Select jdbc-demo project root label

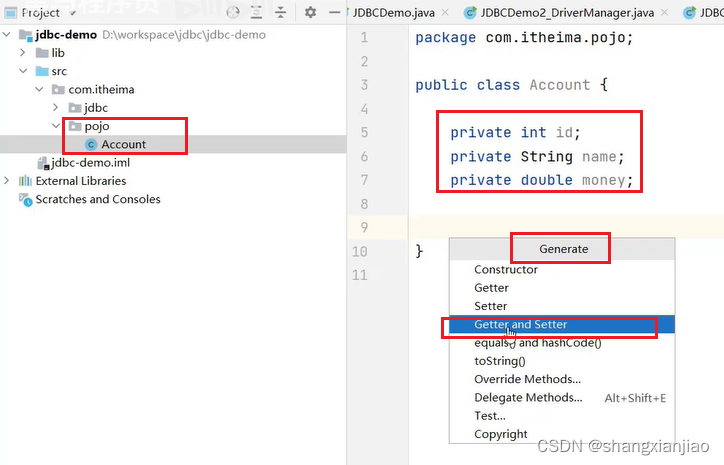click(x=66, y=35)
